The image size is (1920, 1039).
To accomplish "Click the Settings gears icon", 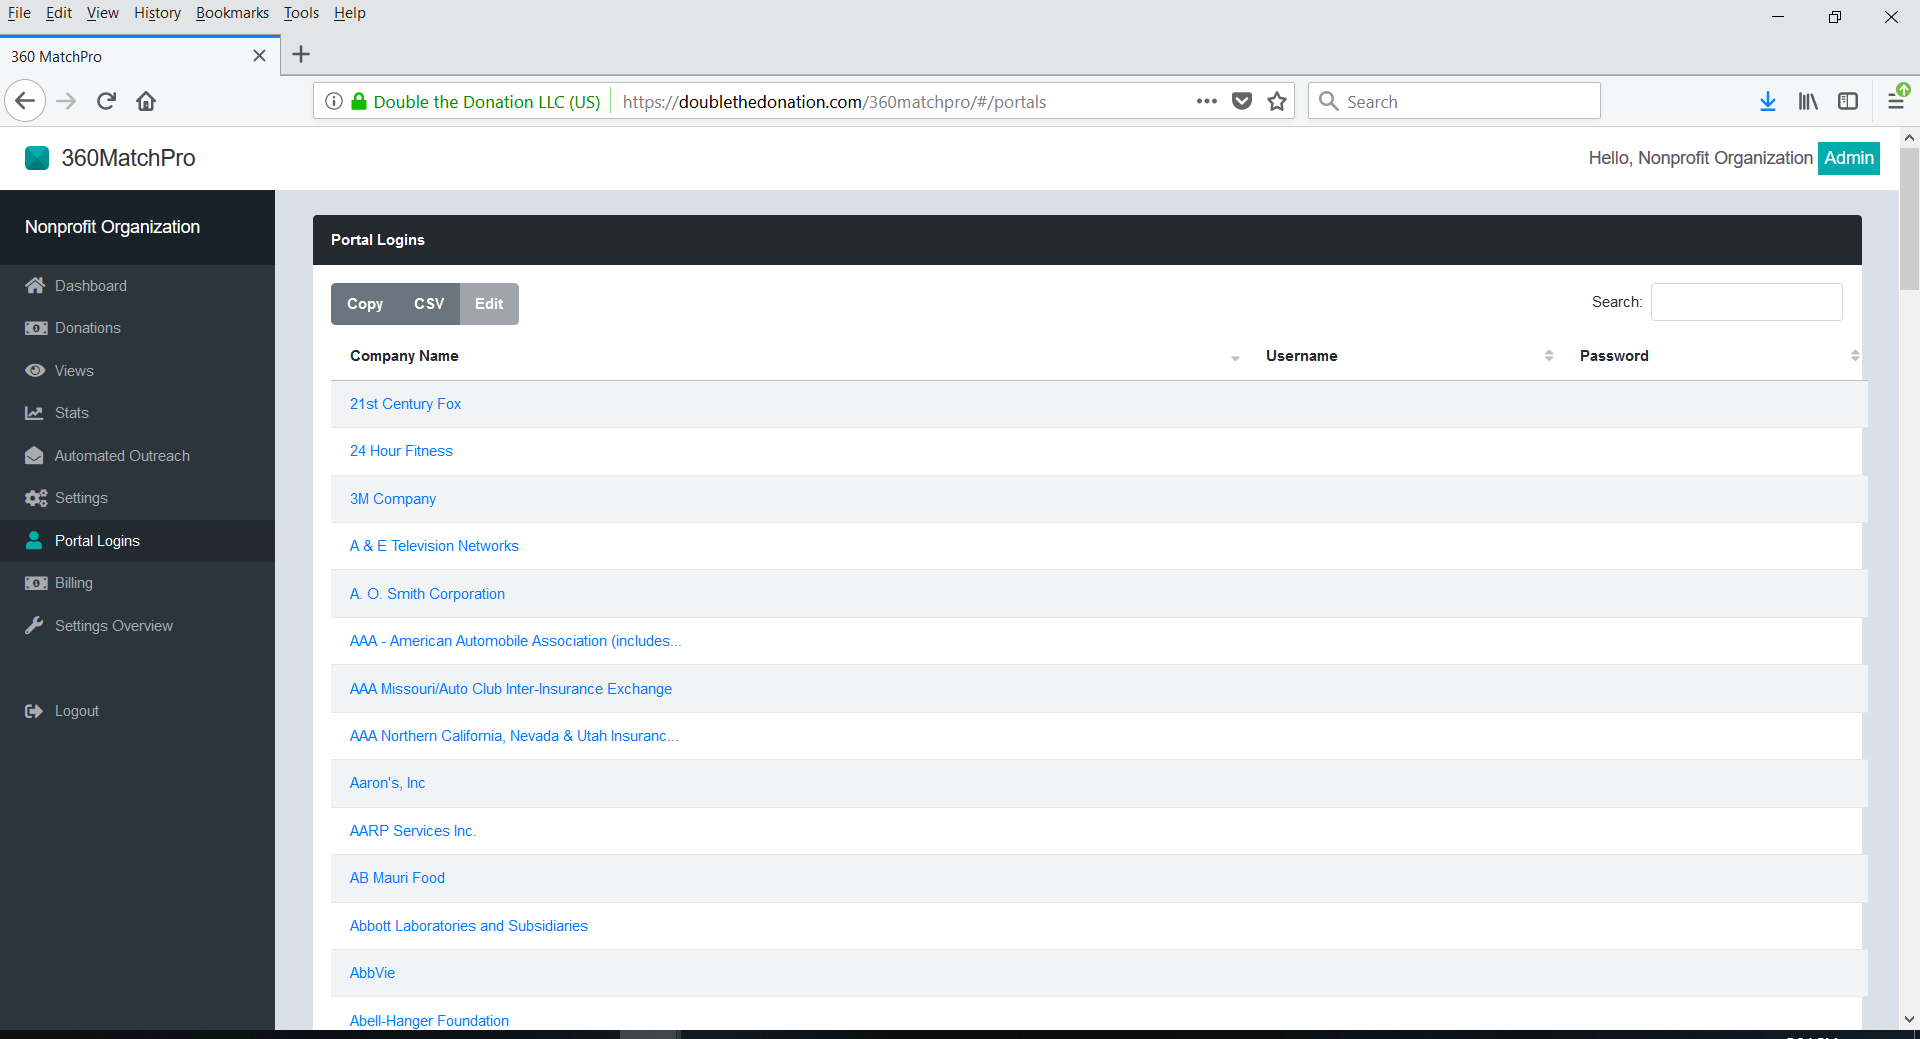I will 36,498.
